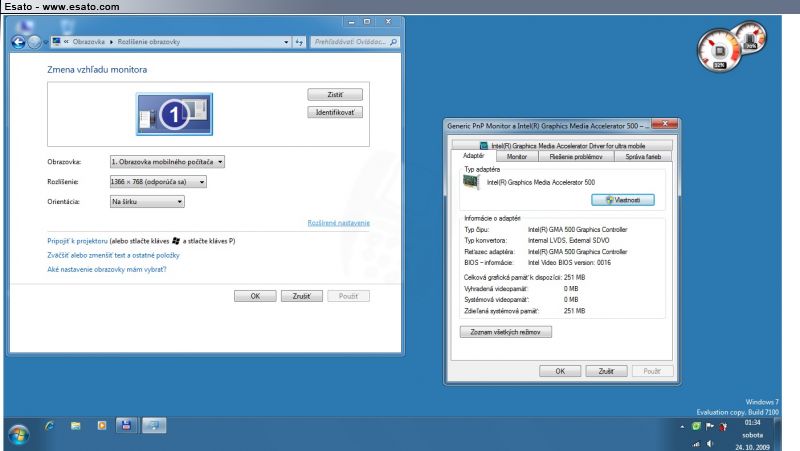The height and width of the screenshot is (451, 800).
Task: Maximize the display resolution window
Action: tap(367, 21)
